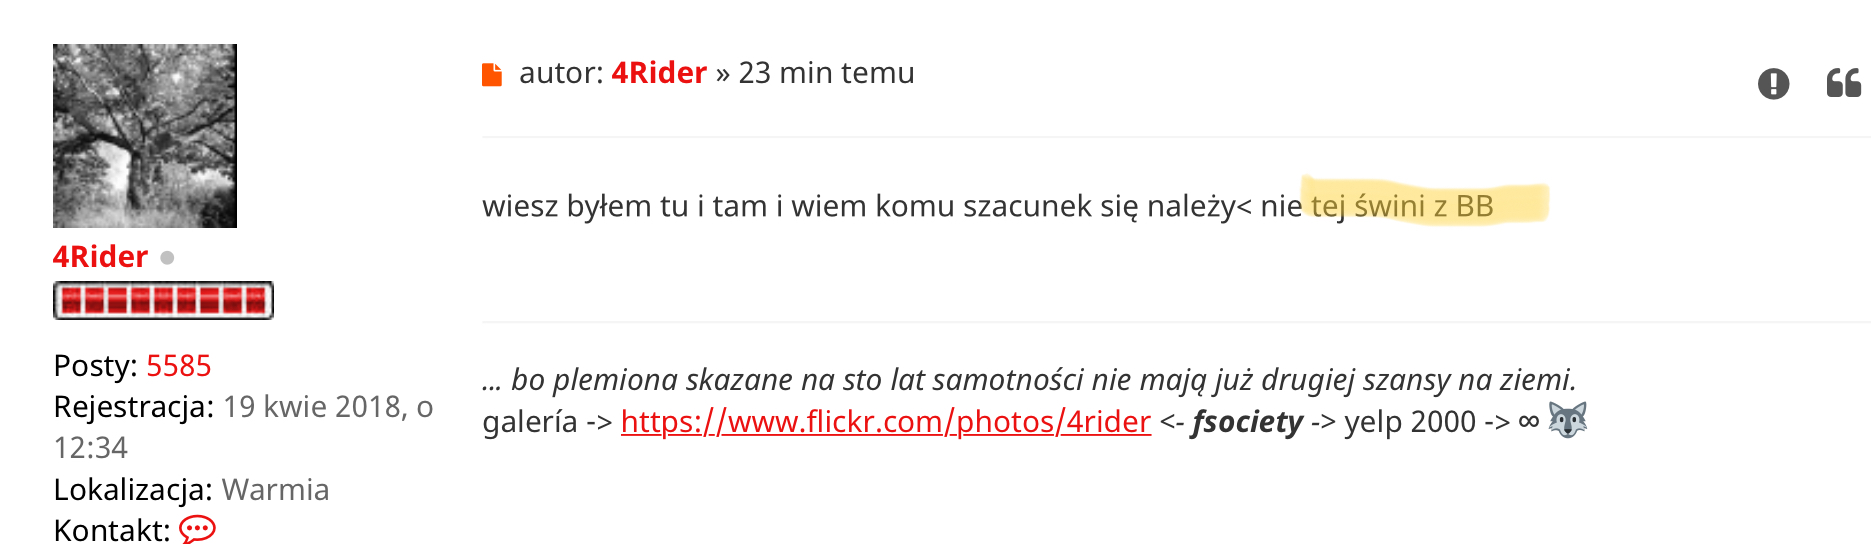Click the report post exclamation icon
1871x544 pixels.
pos(1773,83)
